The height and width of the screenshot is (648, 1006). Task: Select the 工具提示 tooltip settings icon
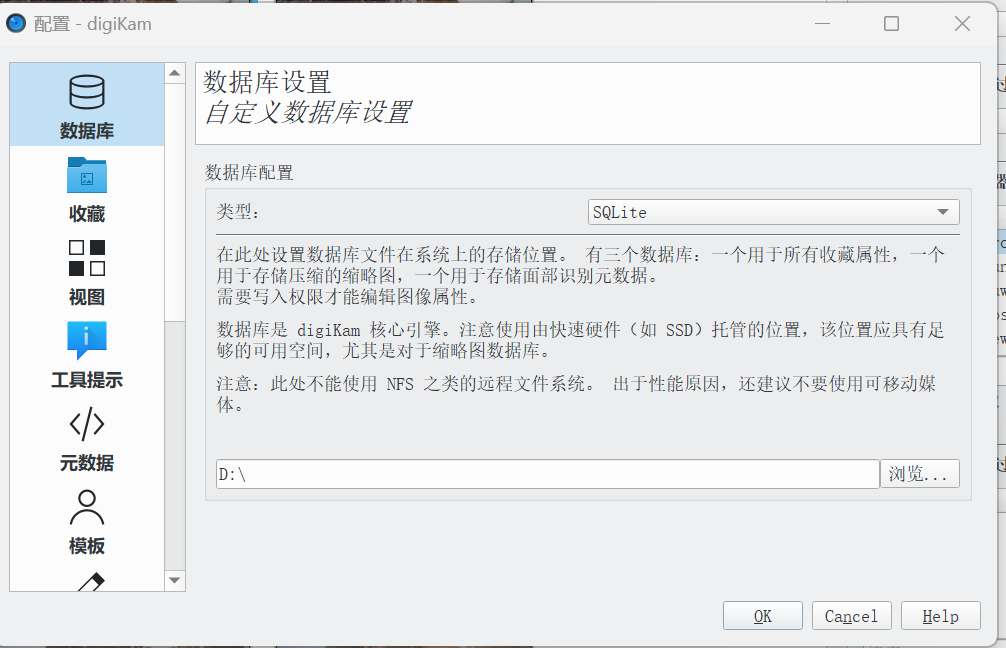(x=87, y=340)
